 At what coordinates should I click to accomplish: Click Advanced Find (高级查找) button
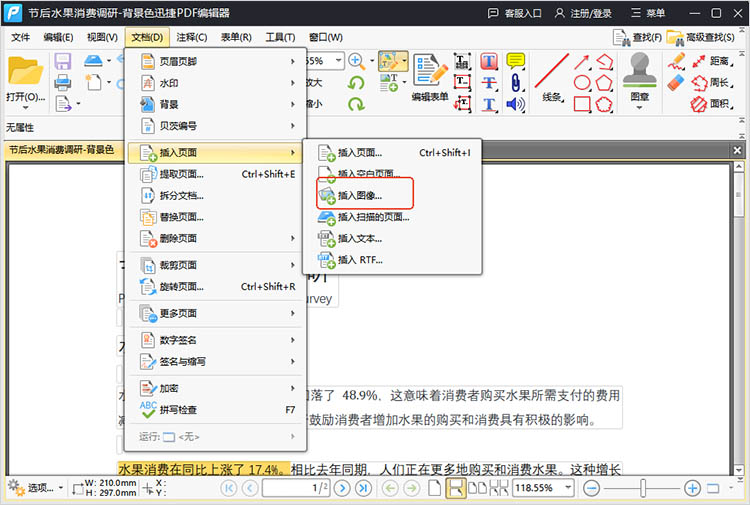click(x=700, y=37)
